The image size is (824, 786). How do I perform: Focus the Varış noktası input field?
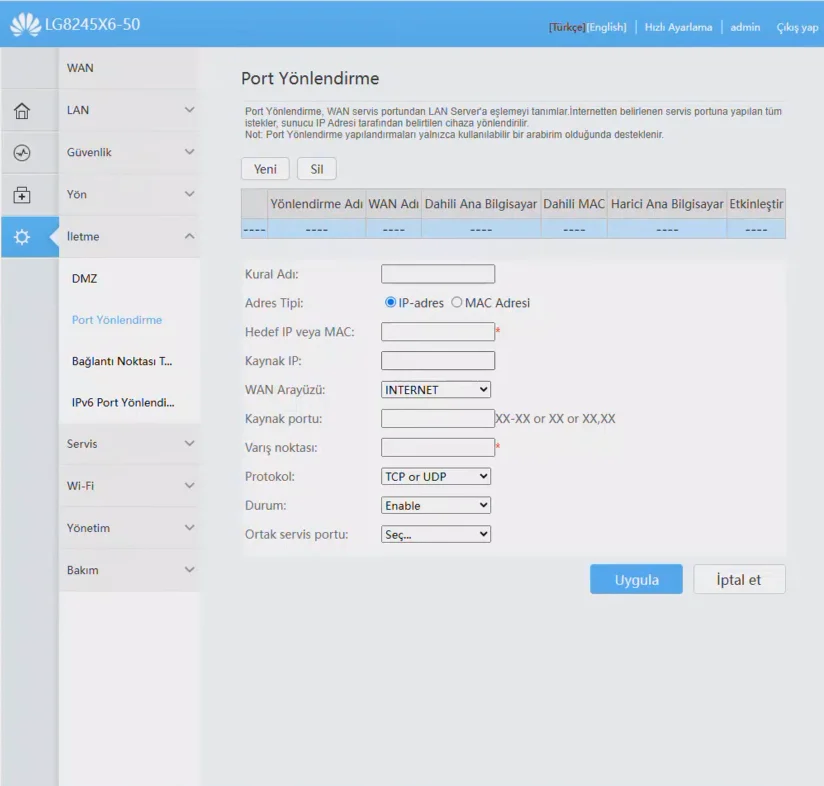click(x=438, y=447)
